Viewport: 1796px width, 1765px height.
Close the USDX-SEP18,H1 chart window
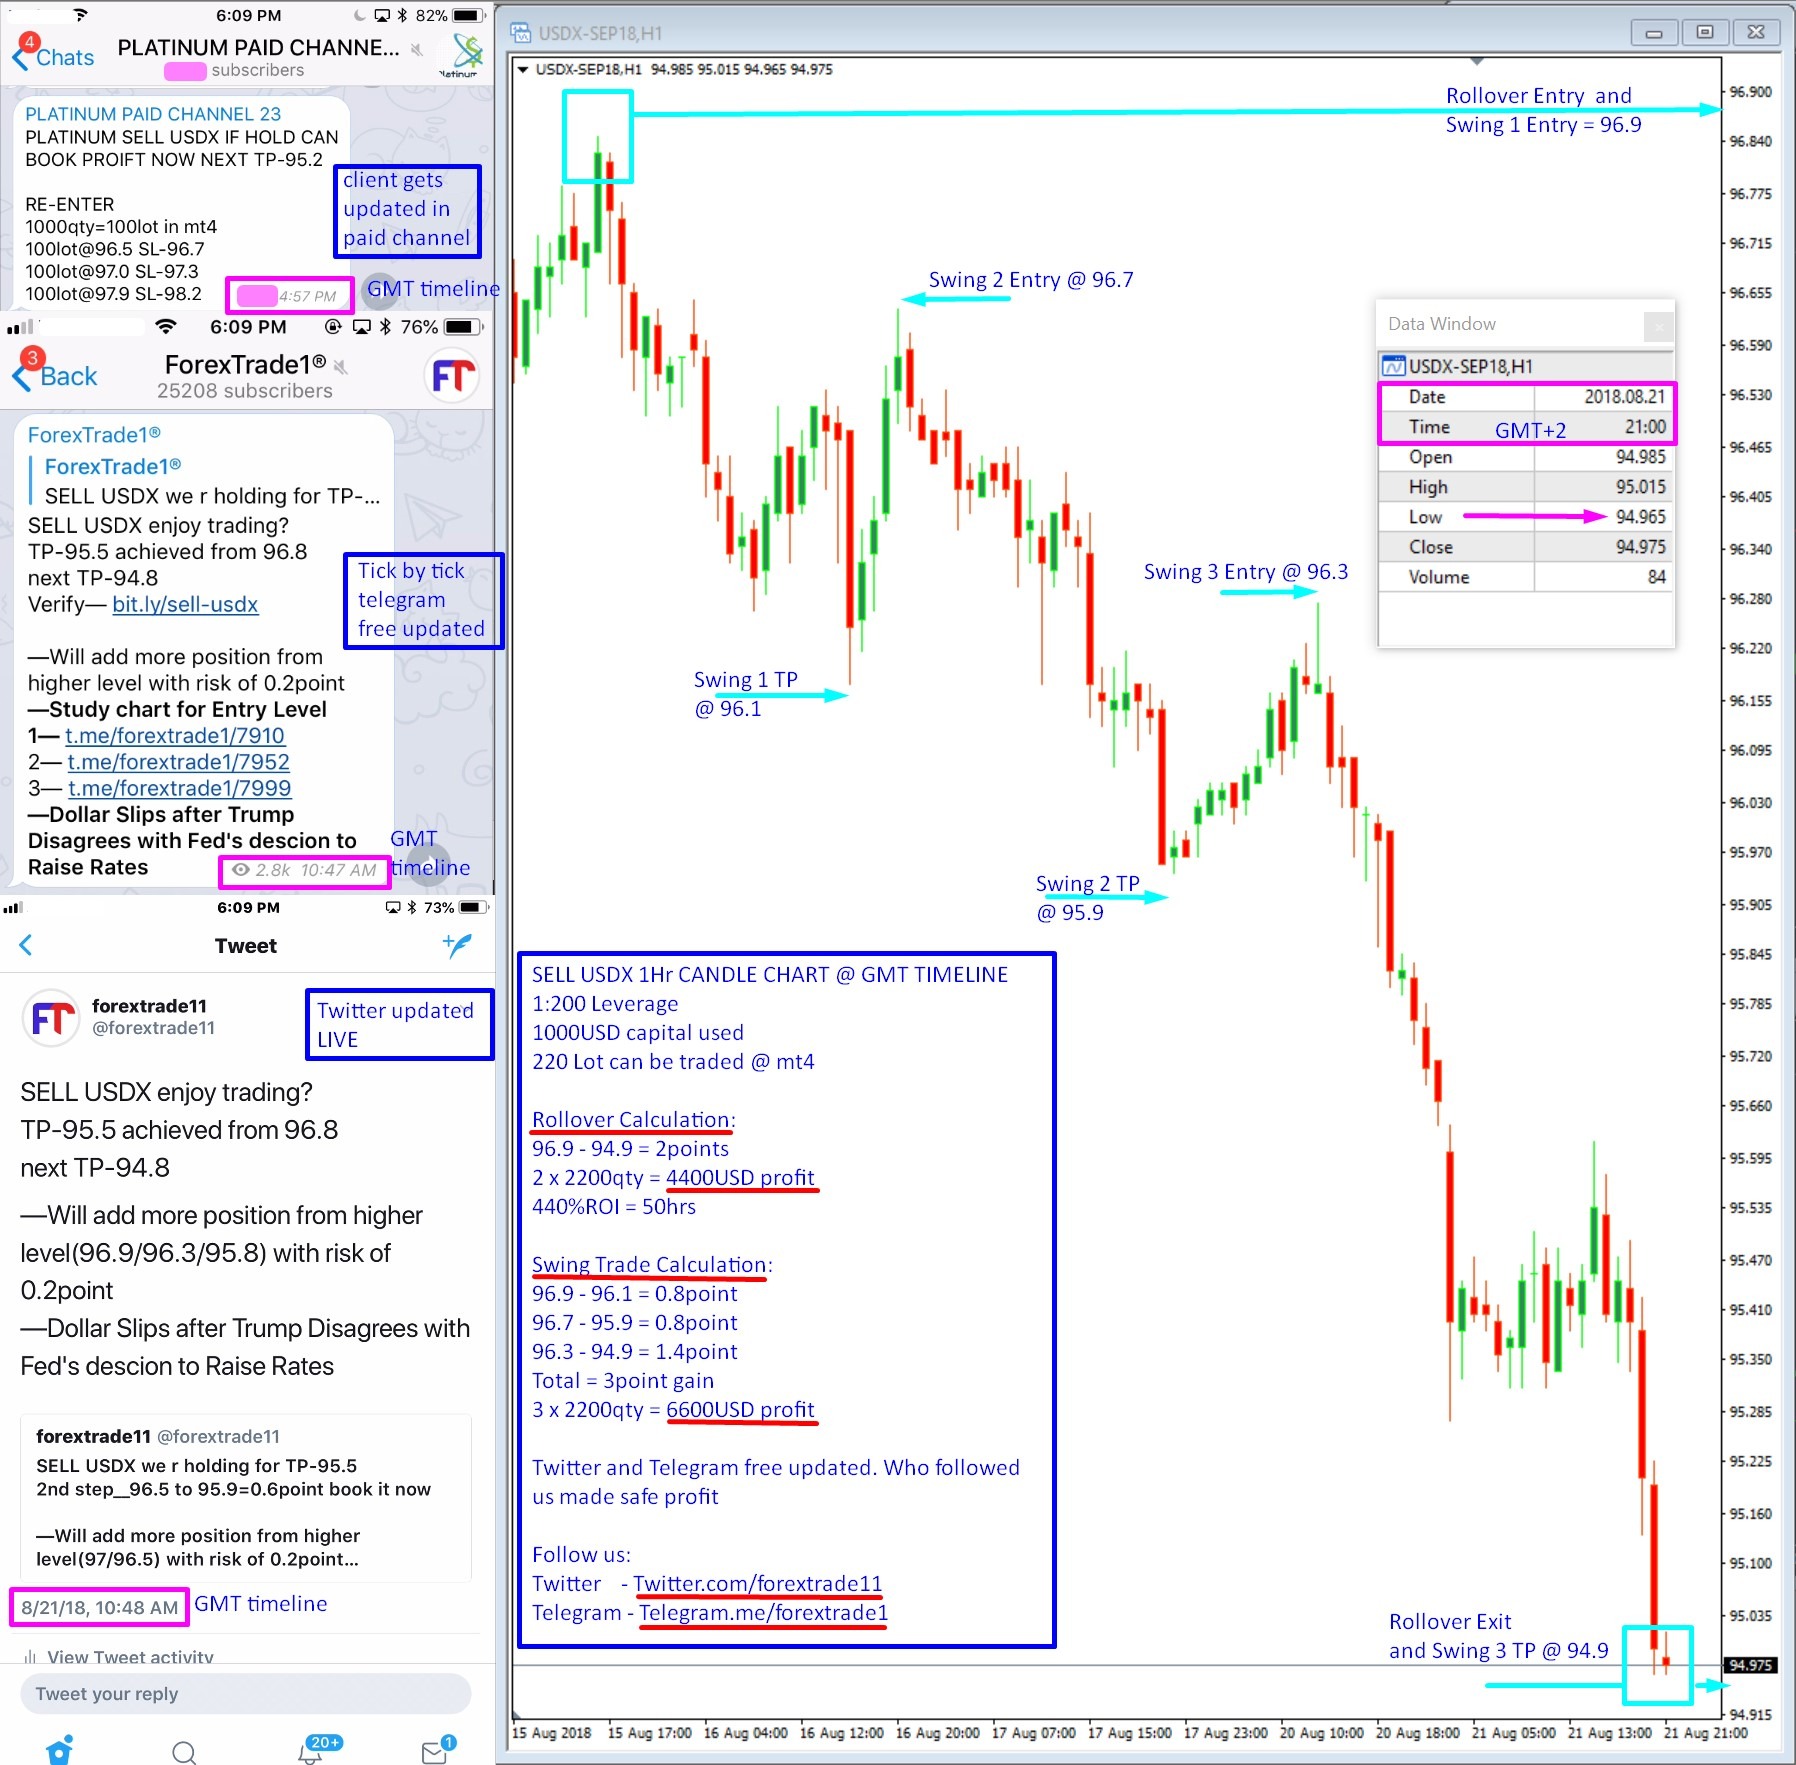click(x=1756, y=33)
